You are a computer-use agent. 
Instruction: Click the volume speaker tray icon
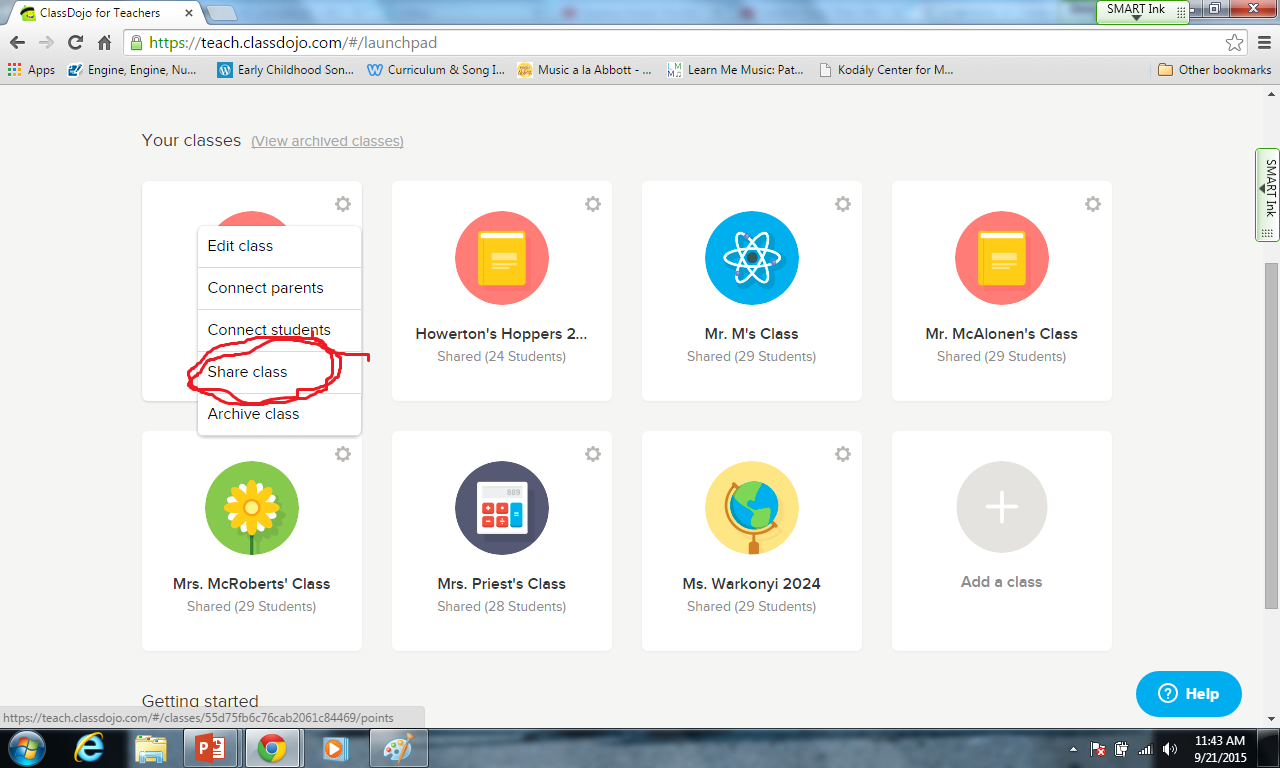pyautogui.click(x=1170, y=749)
